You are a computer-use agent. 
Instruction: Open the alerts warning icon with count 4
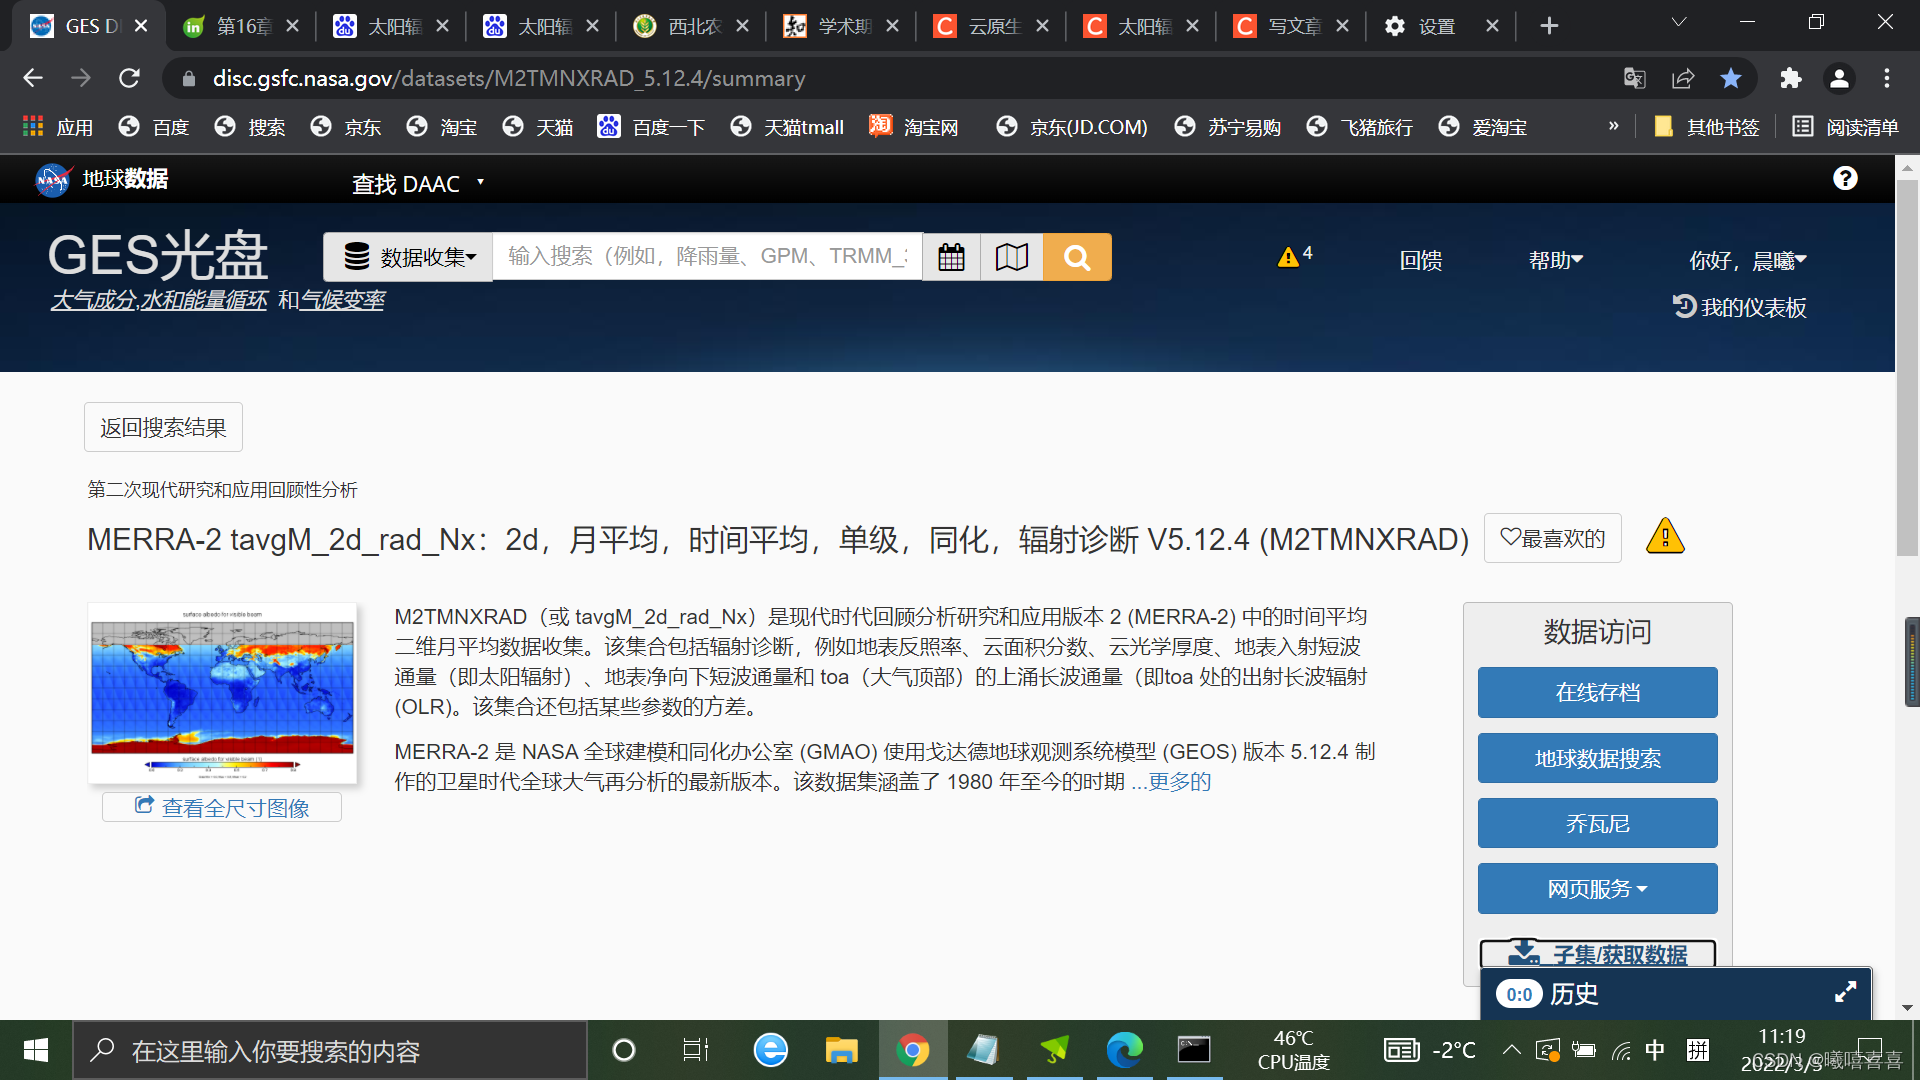[1295, 257]
